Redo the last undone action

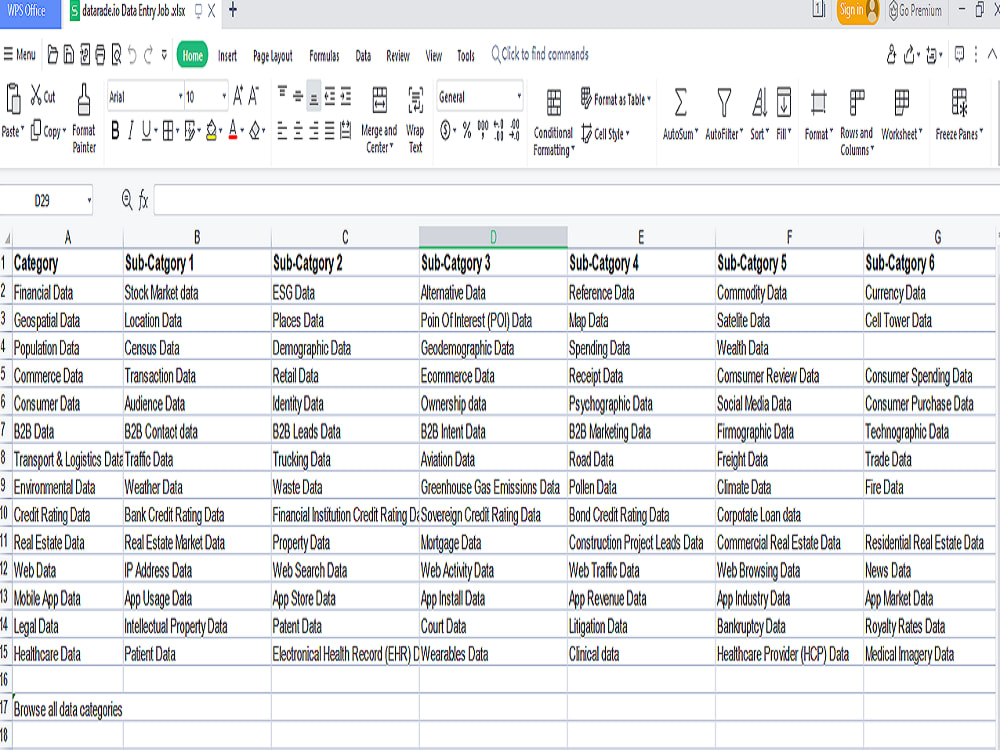pos(148,55)
